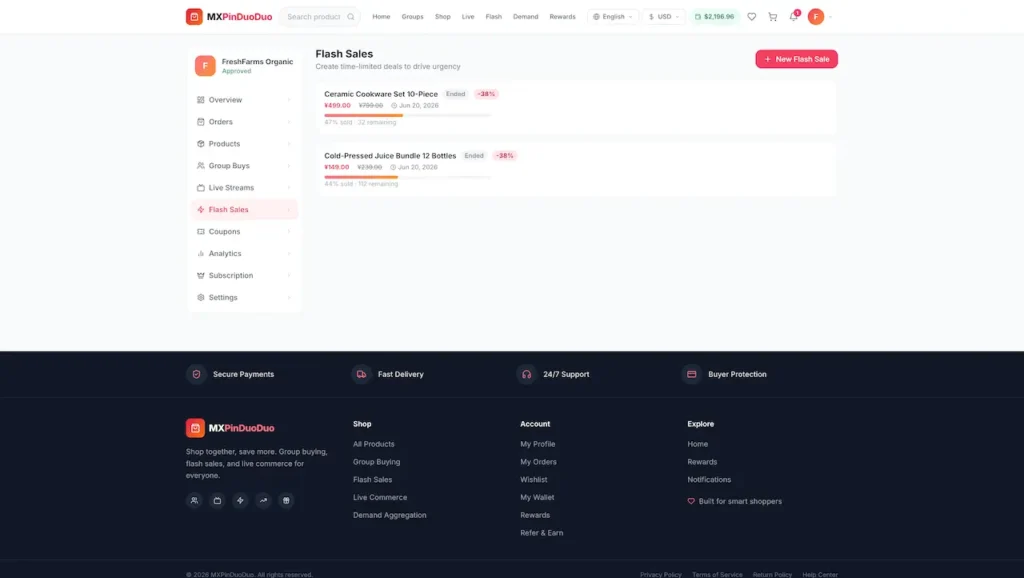
Task: Click the Secure Payments shield icon
Action: 196,374
